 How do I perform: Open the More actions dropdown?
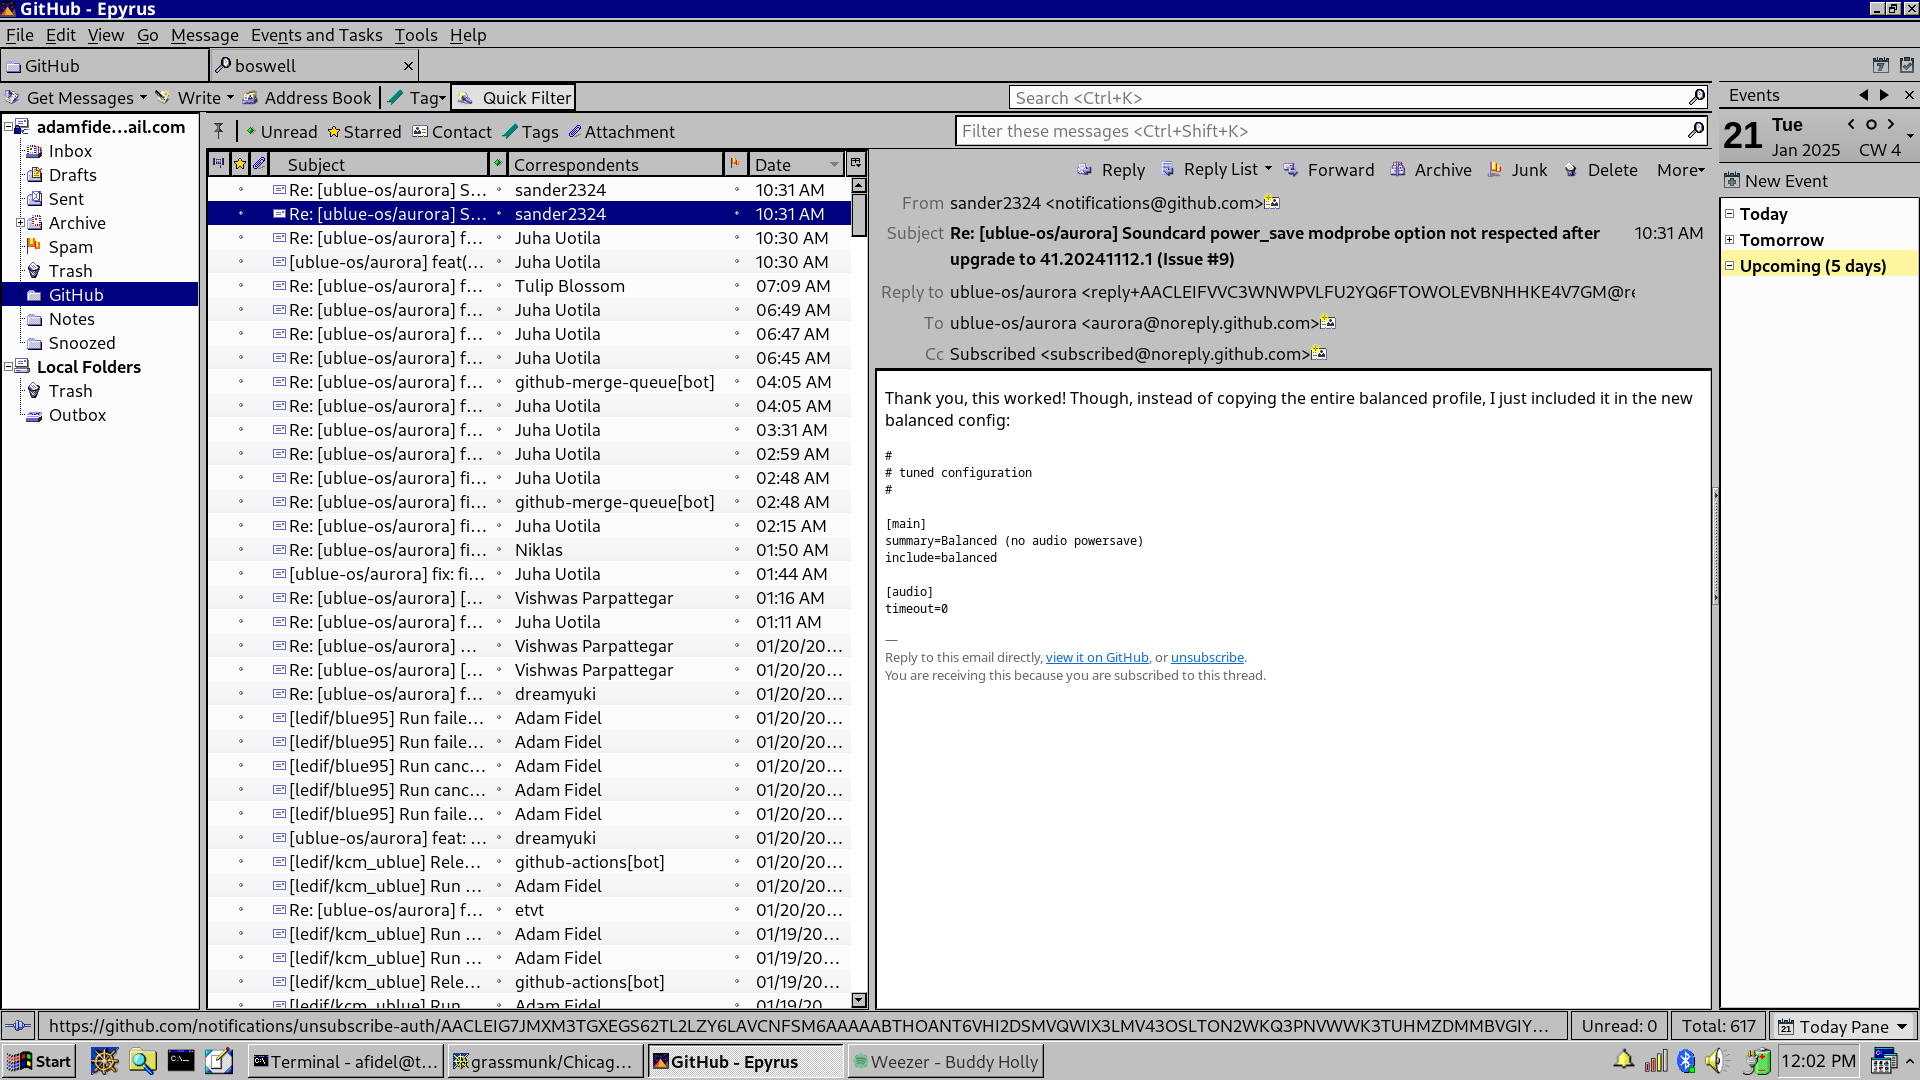[x=1680, y=170]
